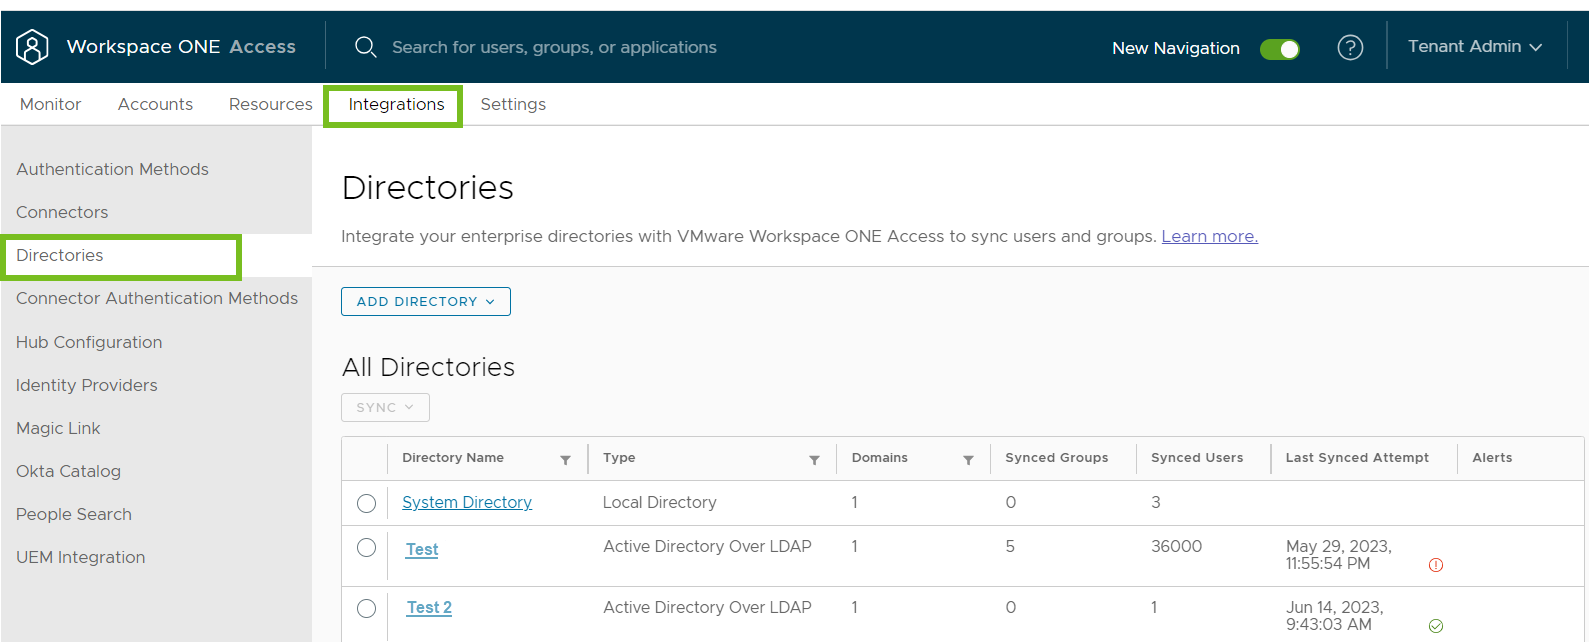This screenshot has width=1589, height=642.
Task: Open Connector Authentication Methods sidebar item
Action: pos(157,298)
